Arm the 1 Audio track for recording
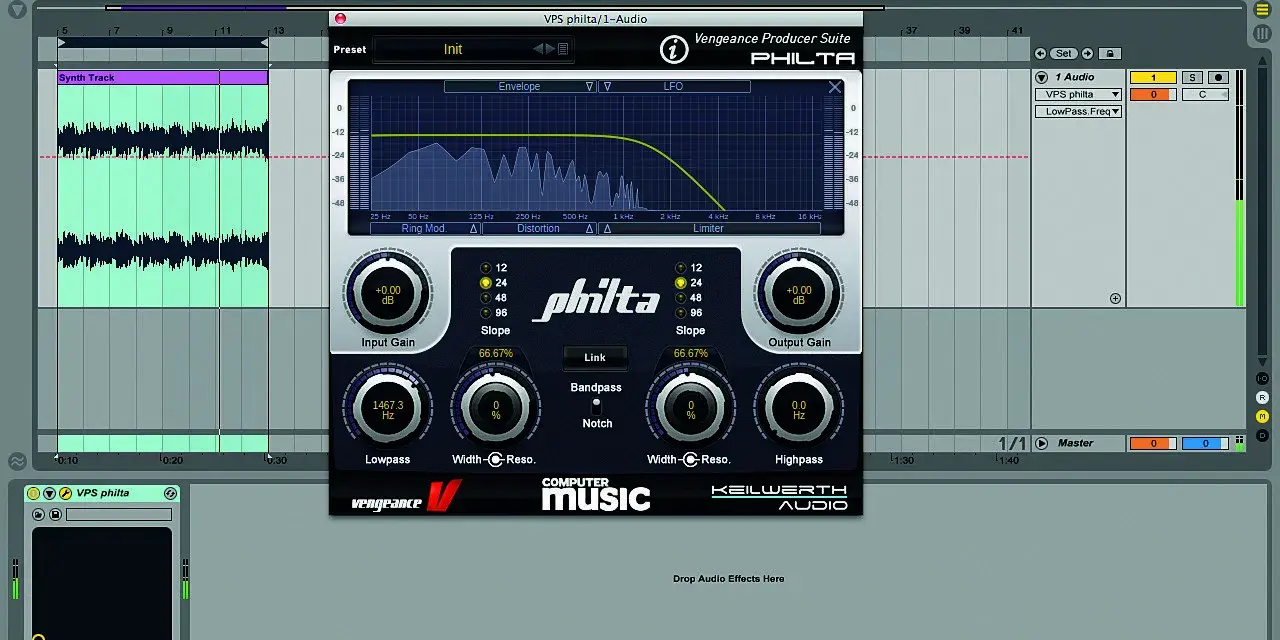 (1218, 77)
